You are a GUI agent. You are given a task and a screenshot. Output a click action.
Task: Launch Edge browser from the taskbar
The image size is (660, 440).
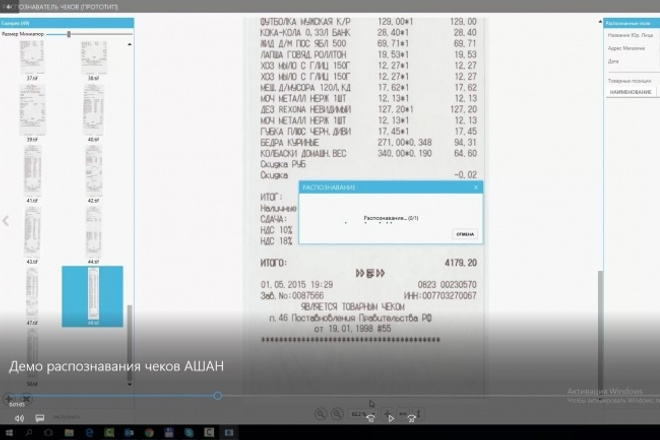(89, 432)
